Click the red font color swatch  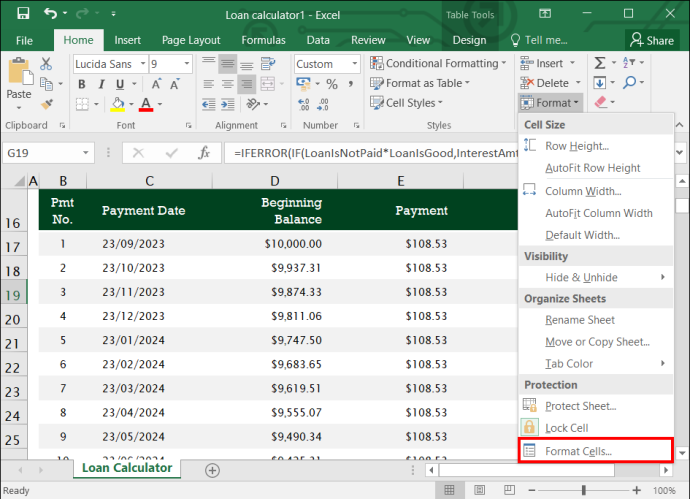click(x=146, y=104)
